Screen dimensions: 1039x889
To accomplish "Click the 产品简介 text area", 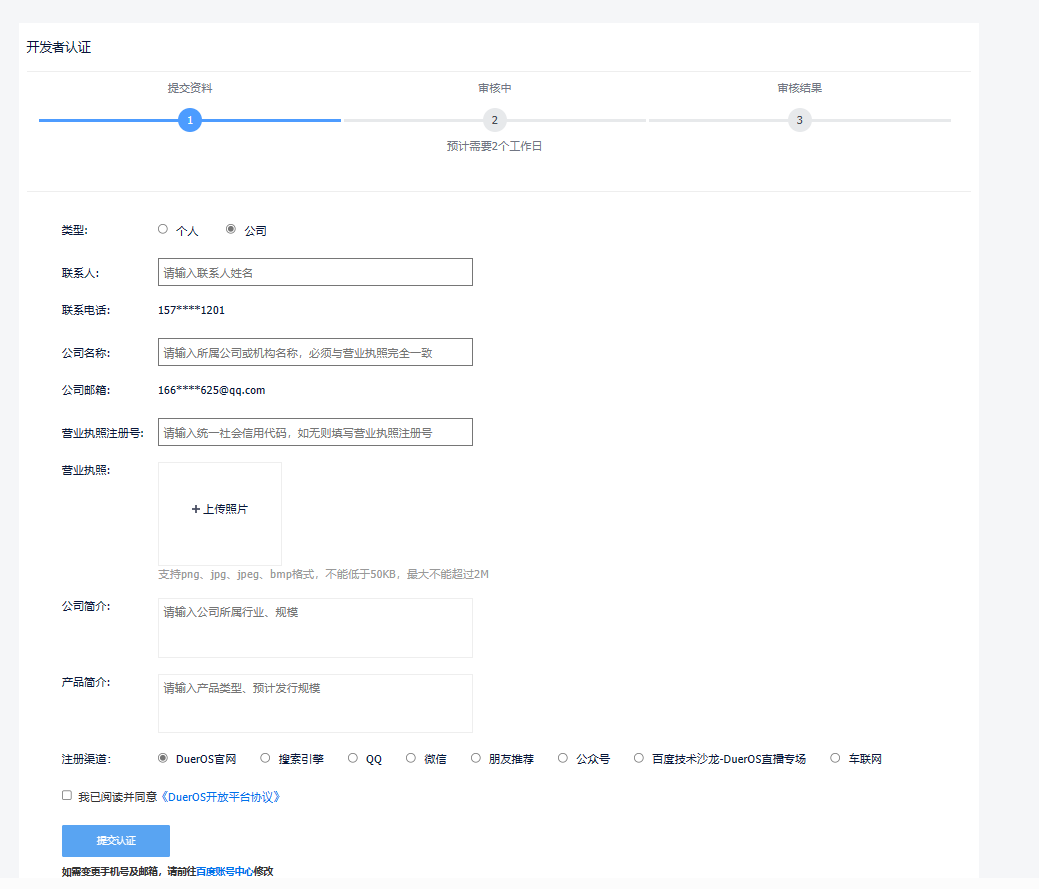I will coord(315,703).
